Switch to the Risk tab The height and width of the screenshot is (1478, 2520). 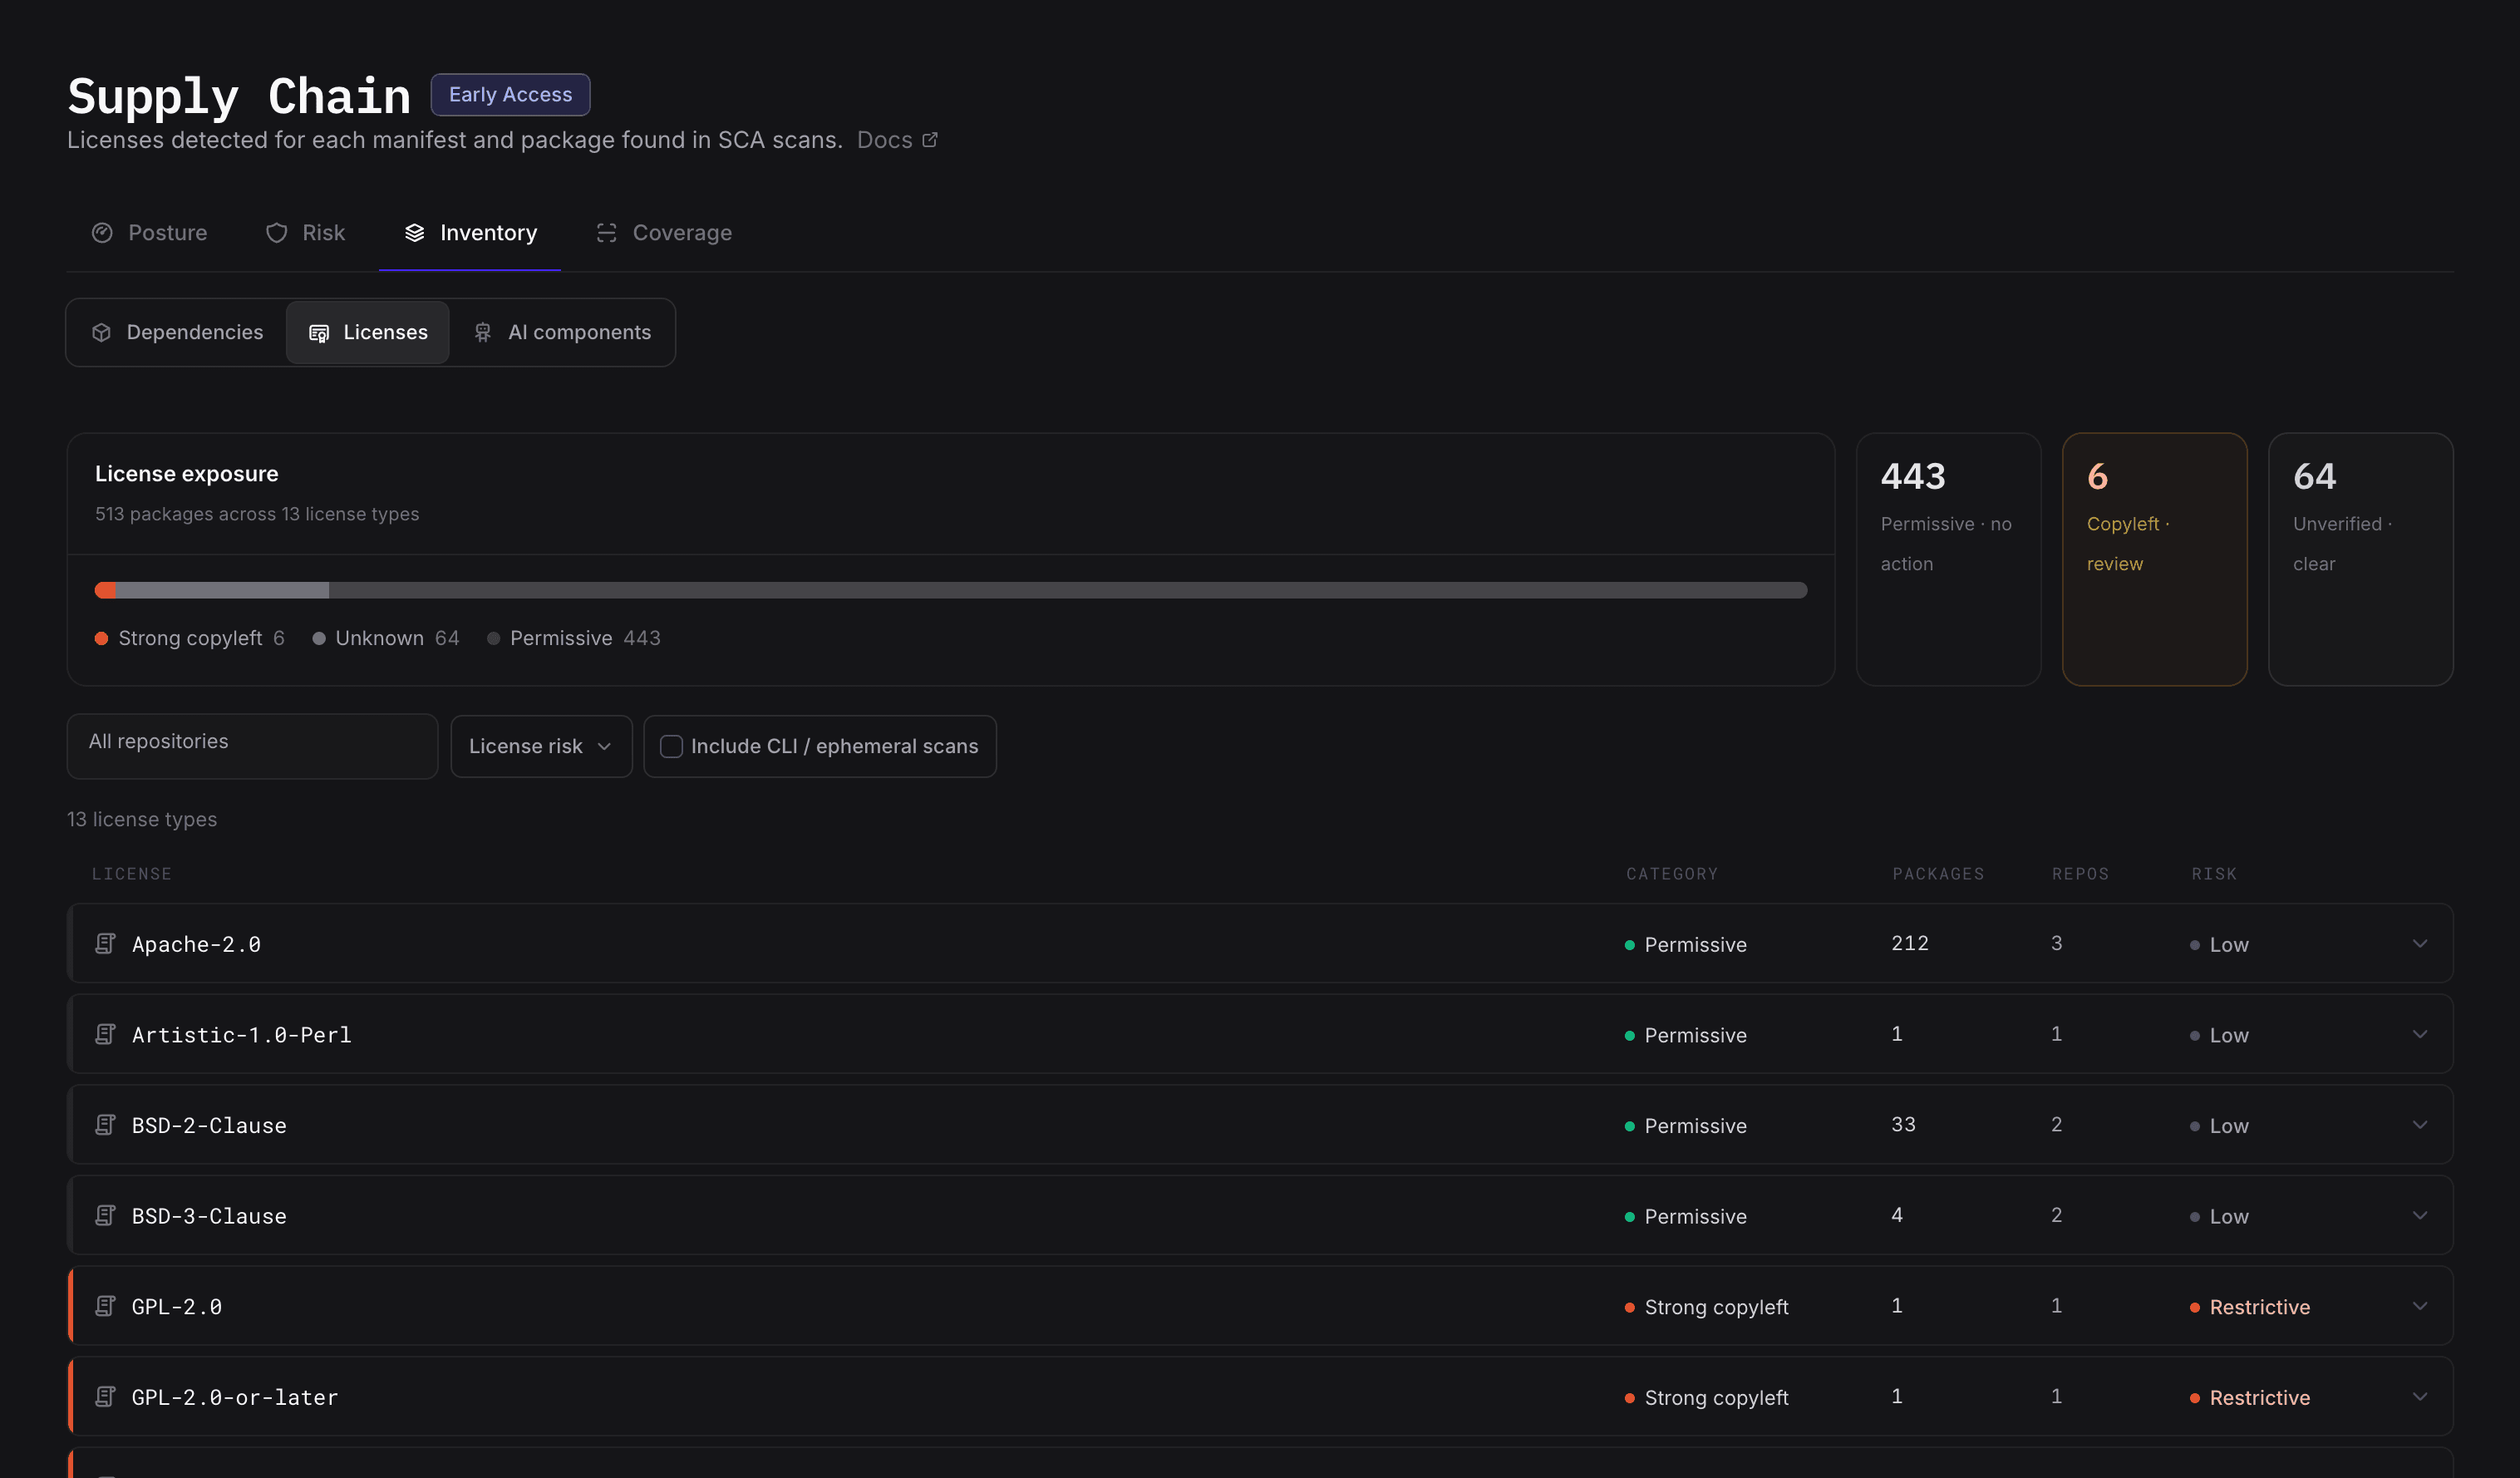coord(305,233)
